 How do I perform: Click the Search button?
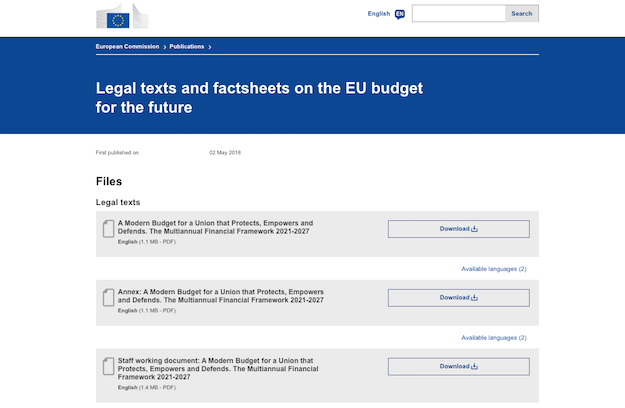522,14
